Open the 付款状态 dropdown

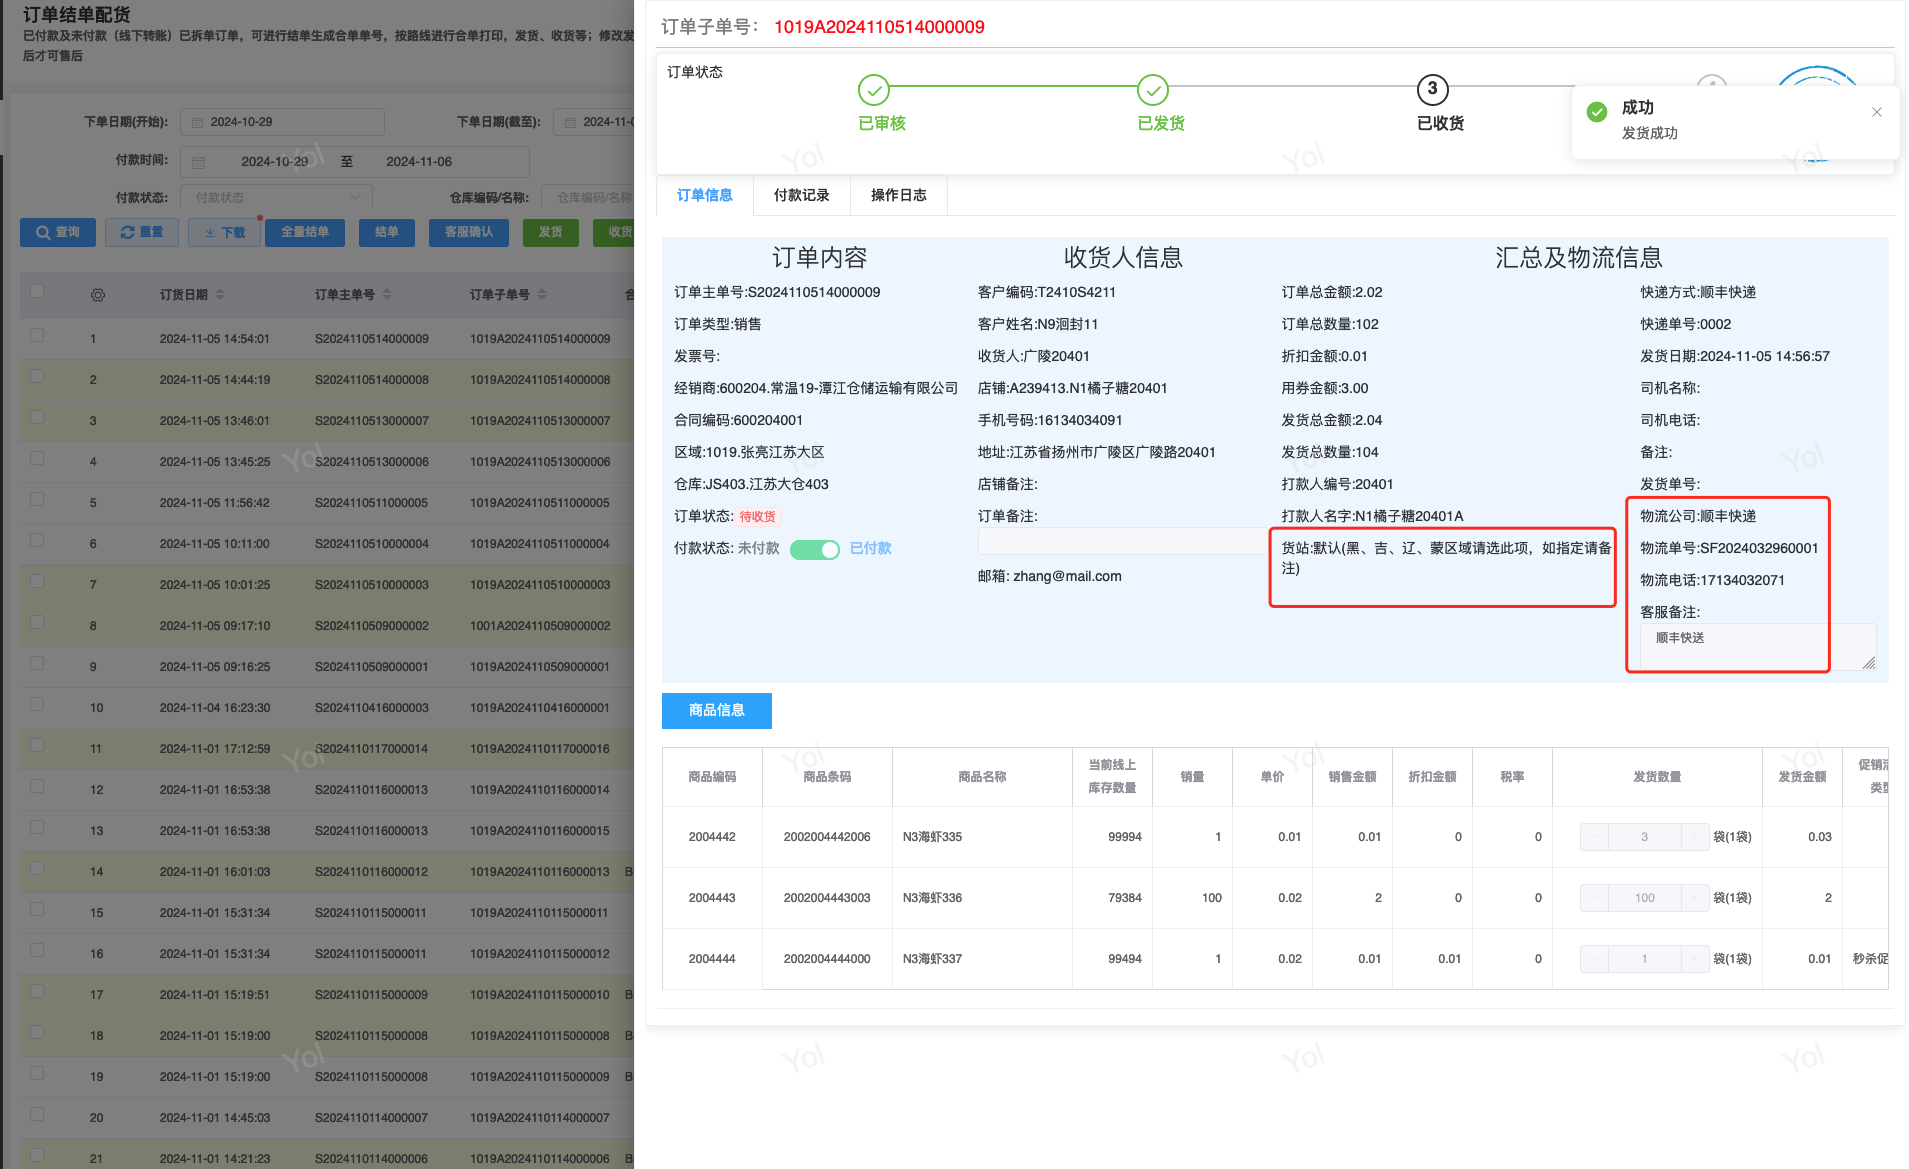click(276, 198)
